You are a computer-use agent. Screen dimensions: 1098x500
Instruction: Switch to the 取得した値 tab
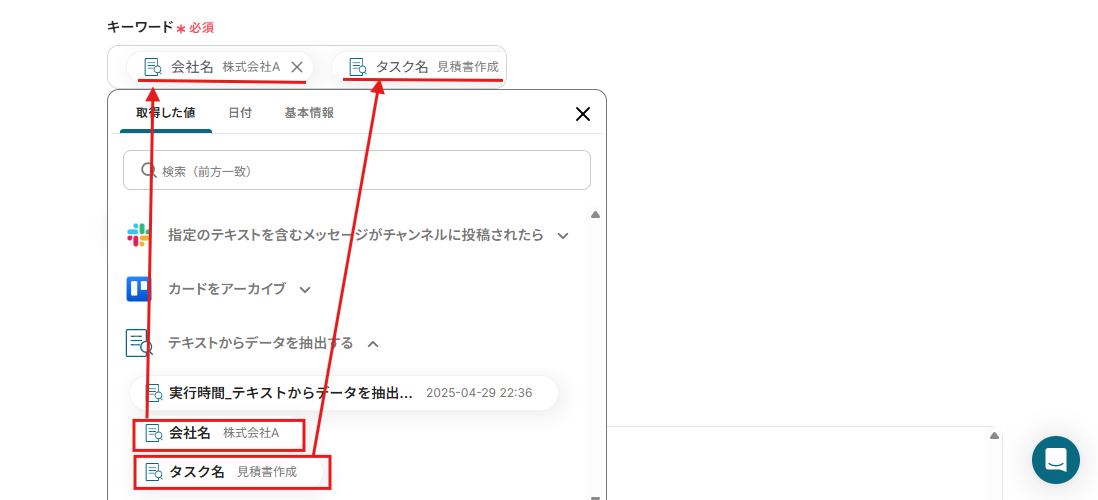[x=166, y=113]
